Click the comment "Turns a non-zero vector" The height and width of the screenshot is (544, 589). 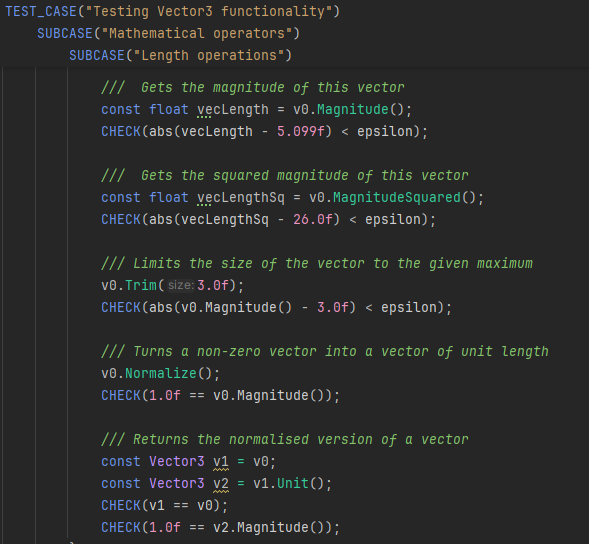(x=325, y=352)
